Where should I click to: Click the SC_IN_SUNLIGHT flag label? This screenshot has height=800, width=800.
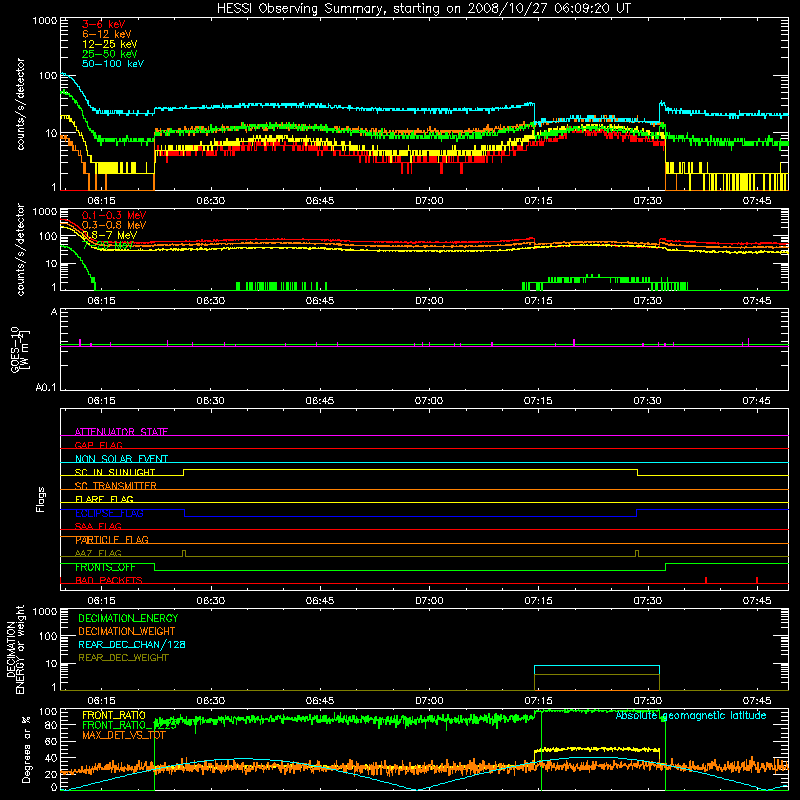coord(115,472)
